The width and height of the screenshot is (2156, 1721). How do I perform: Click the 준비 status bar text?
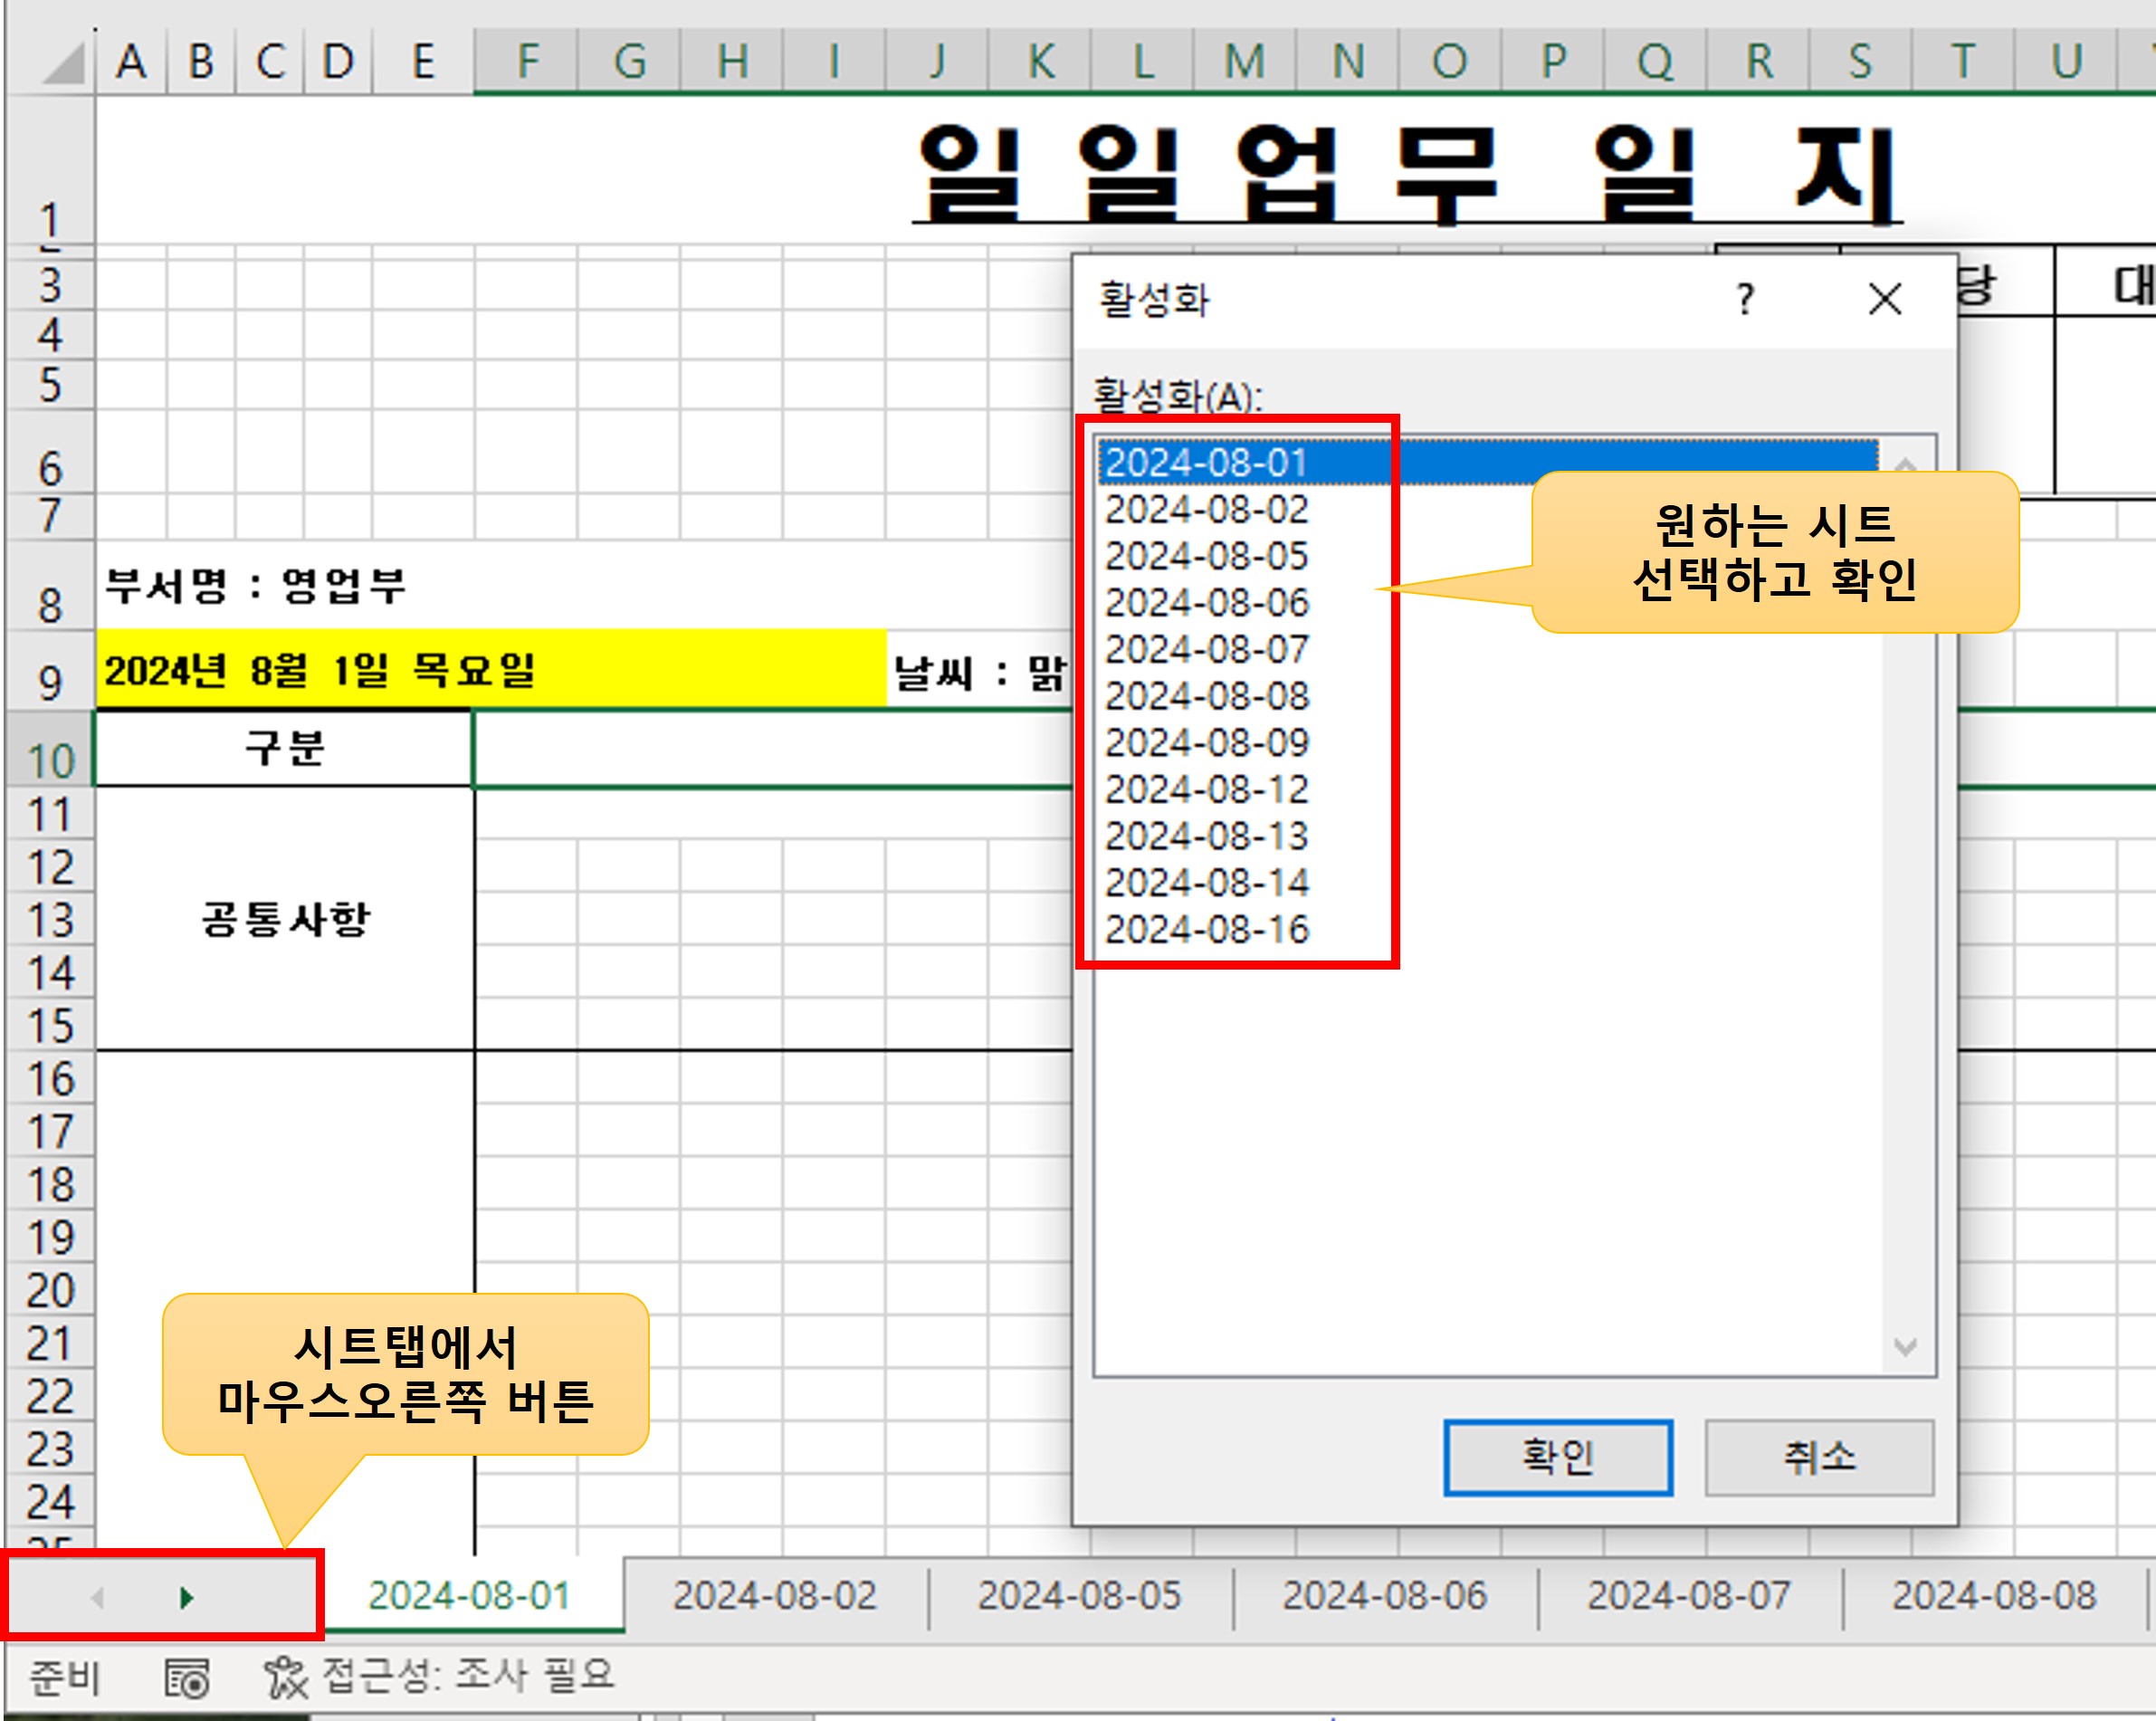[65, 1677]
